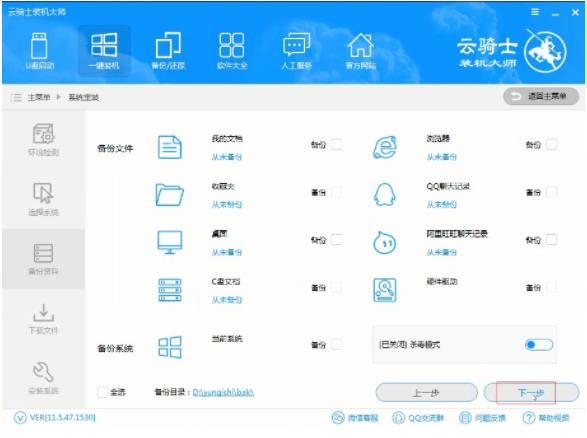Screen dimensions: 587x438
Task: Check the QQ聊天记录 backup checkbox
Action: click(x=551, y=192)
